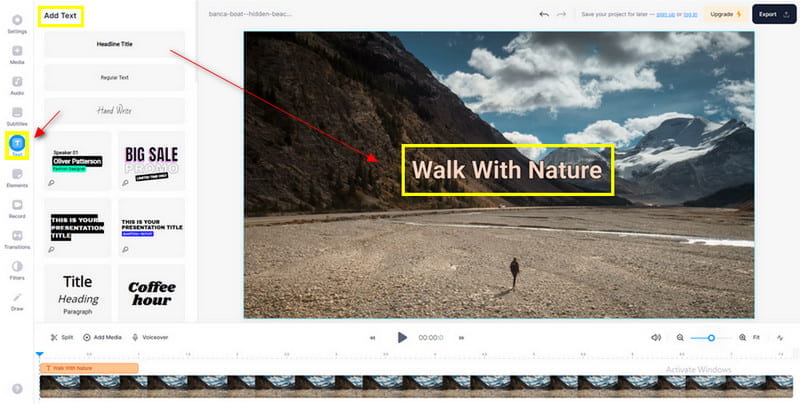
Task: Open the Audio sidebar panel
Action: [x=17, y=85]
